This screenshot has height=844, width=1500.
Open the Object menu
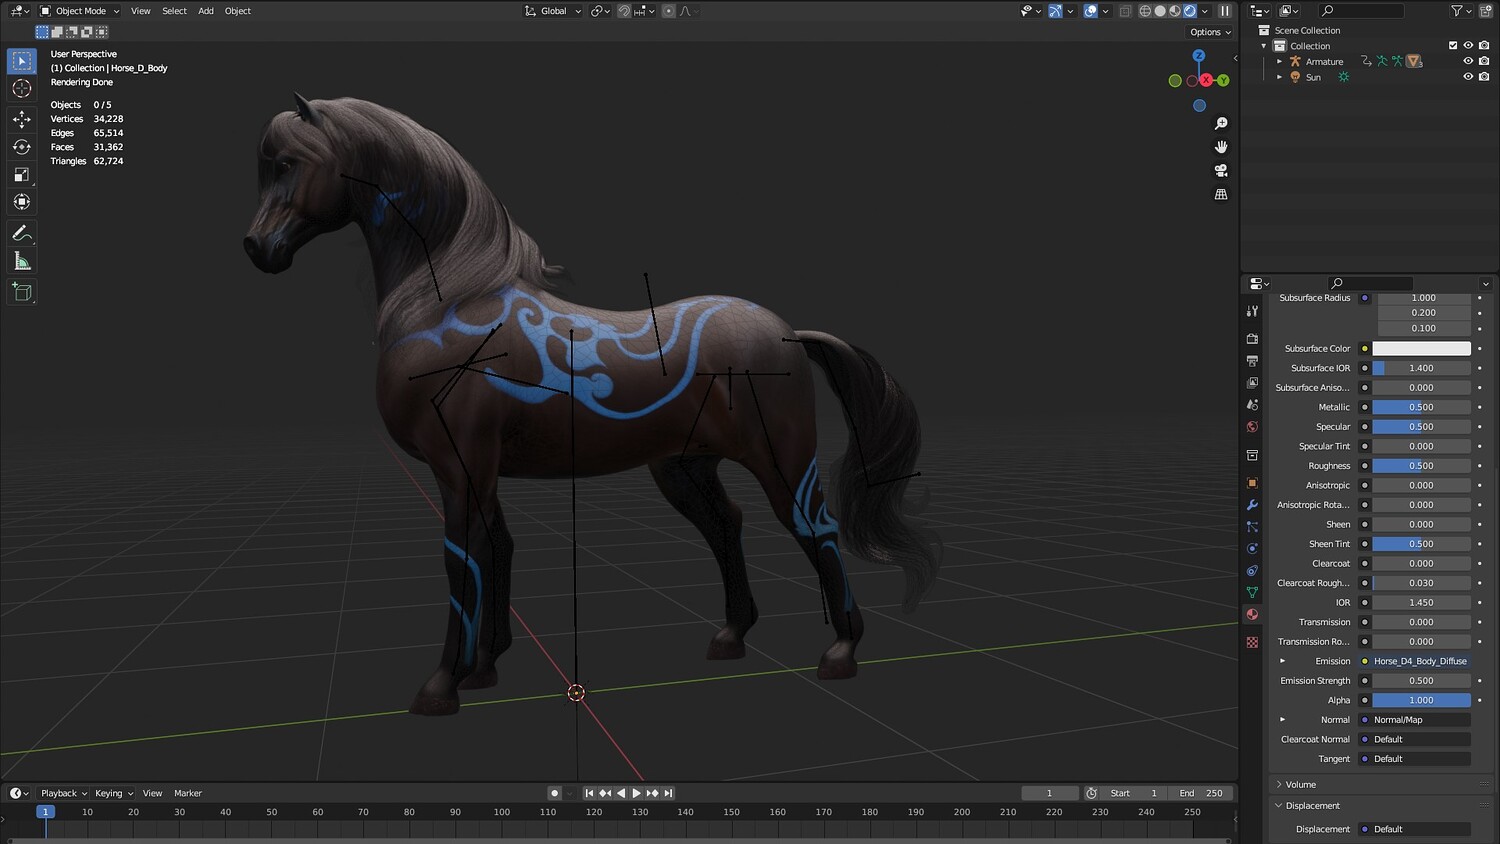coord(238,11)
